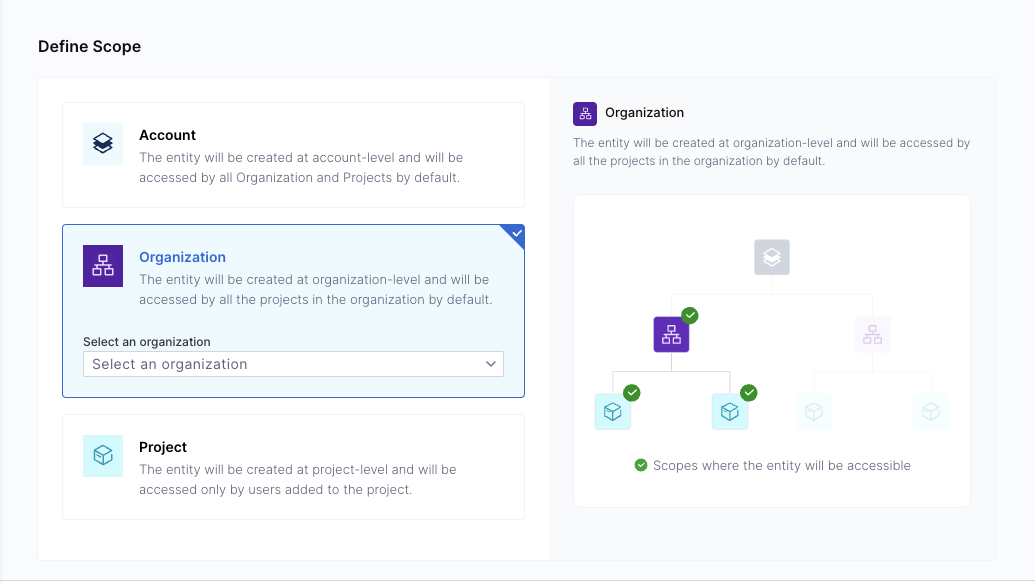Viewport: 1035px width, 584px height.
Task: Click the Project cube icon in card
Action: [x=103, y=455]
